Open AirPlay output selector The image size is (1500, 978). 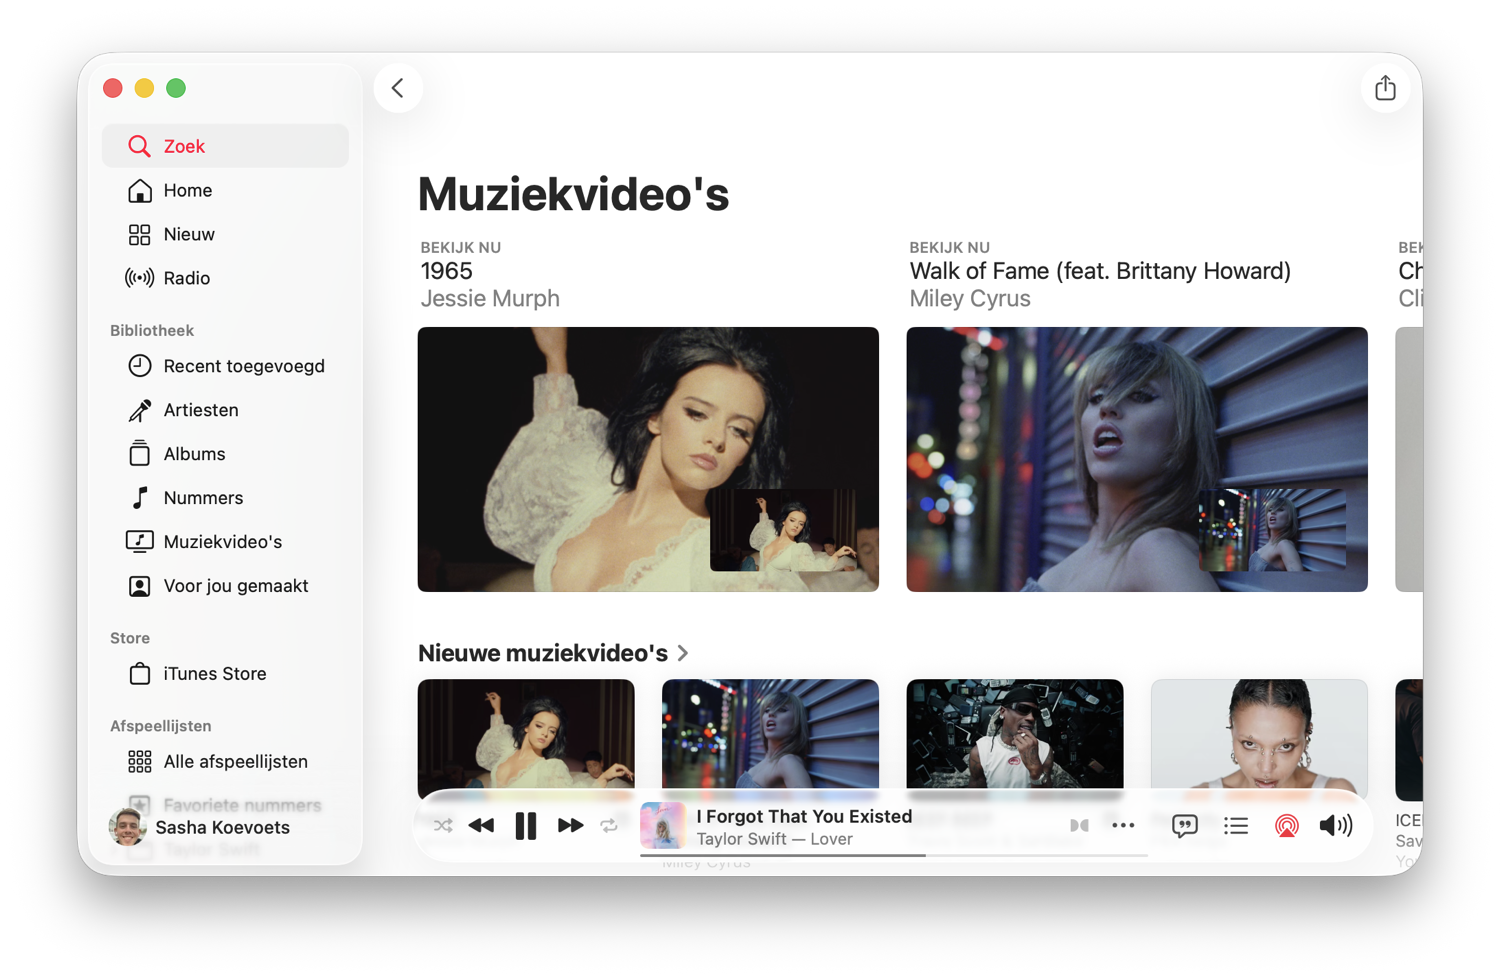tap(1287, 826)
